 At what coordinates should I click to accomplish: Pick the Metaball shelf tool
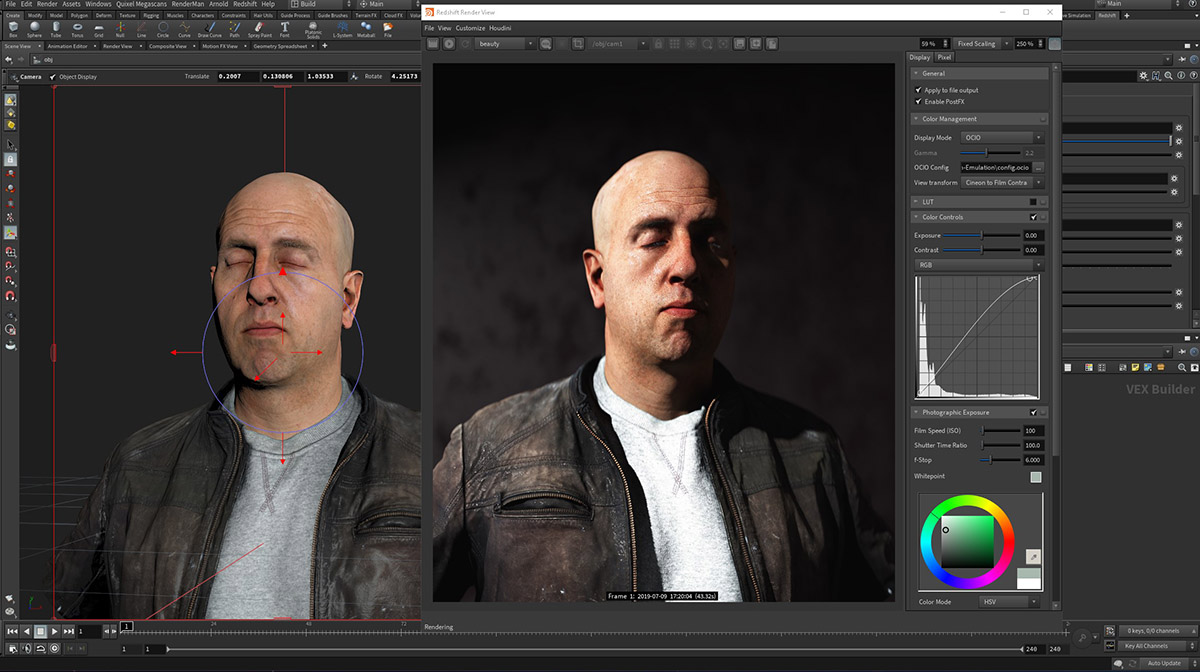coord(364,29)
